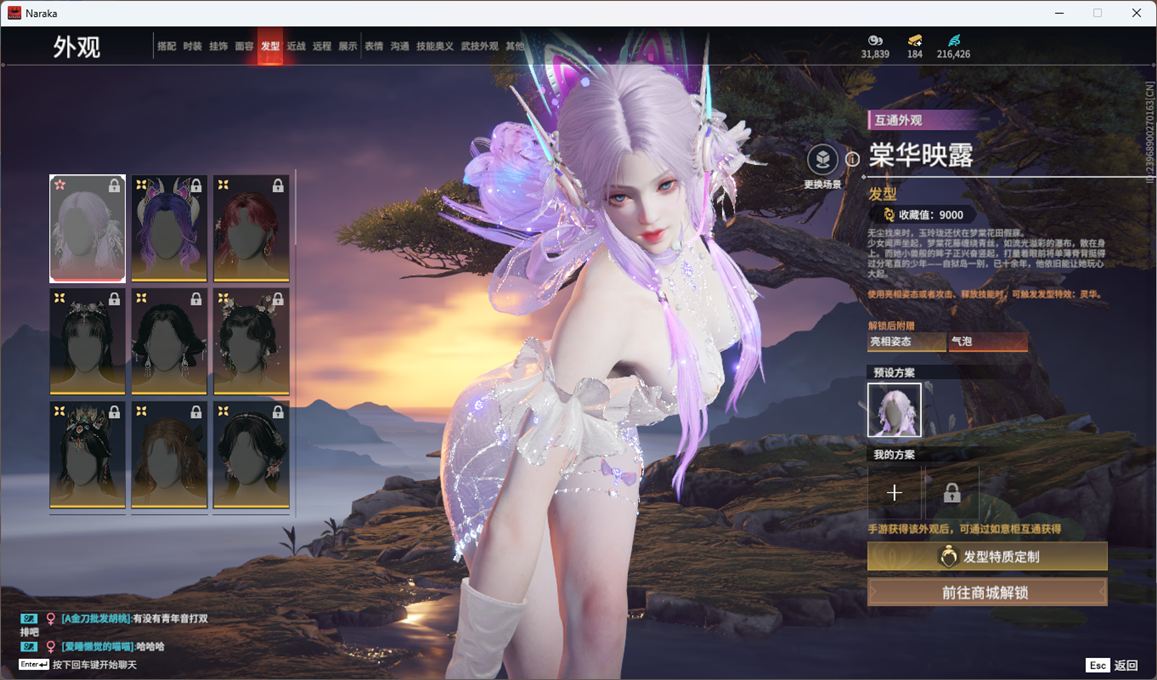Switch to the 远程 tab
The width and height of the screenshot is (1157, 680).
pos(322,46)
